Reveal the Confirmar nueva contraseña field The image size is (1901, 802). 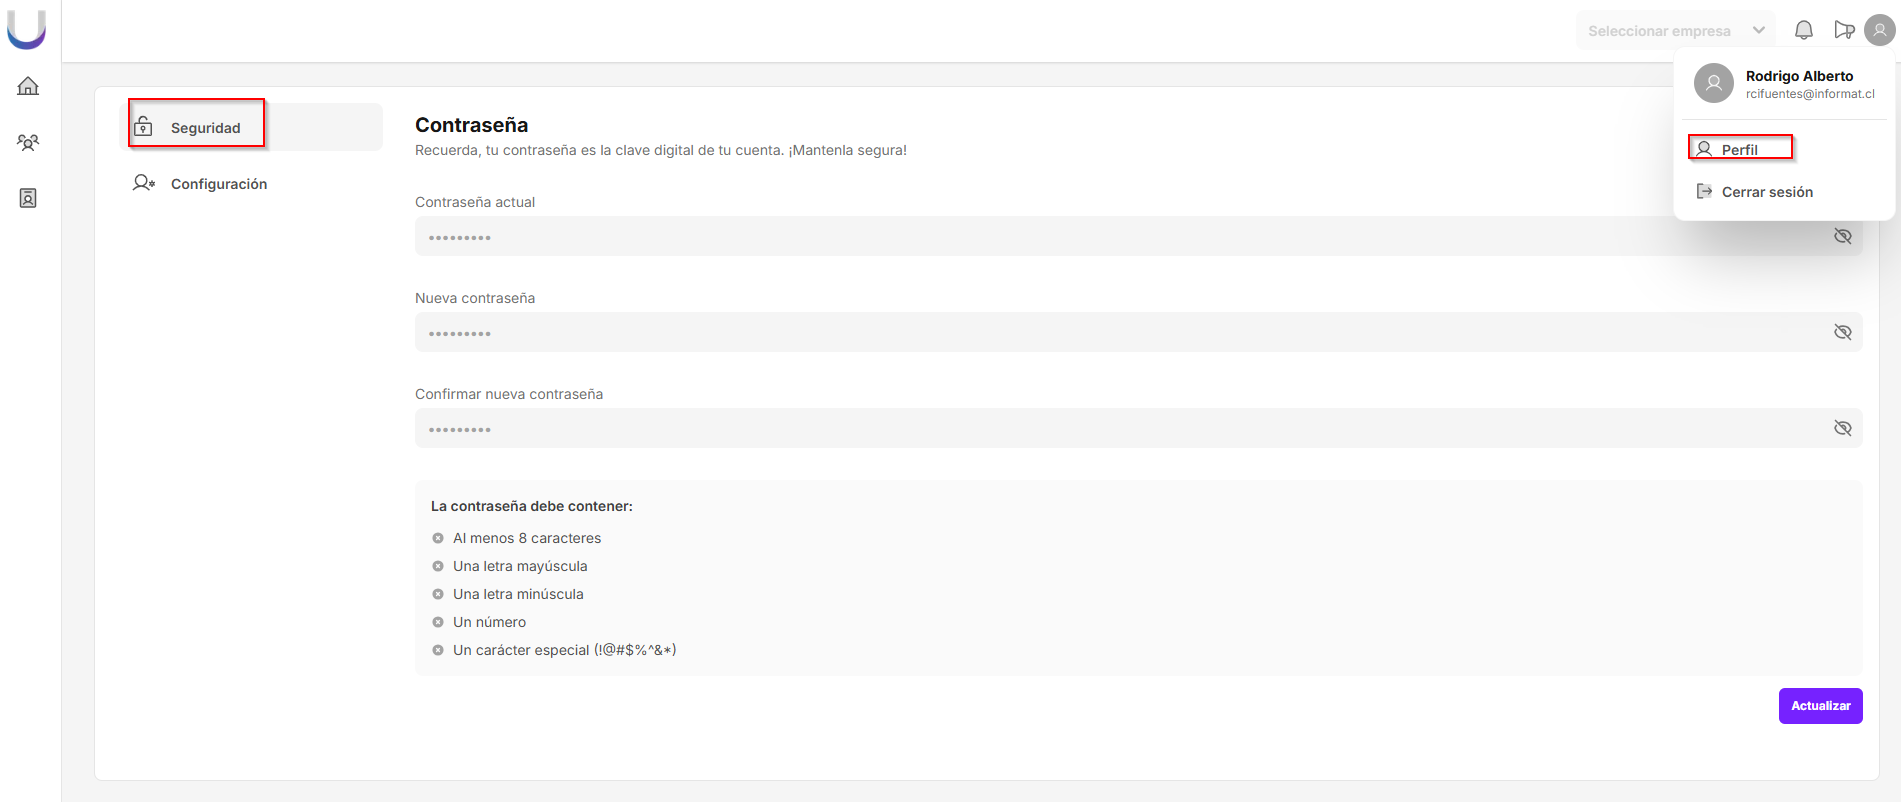tap(1842, 428)
